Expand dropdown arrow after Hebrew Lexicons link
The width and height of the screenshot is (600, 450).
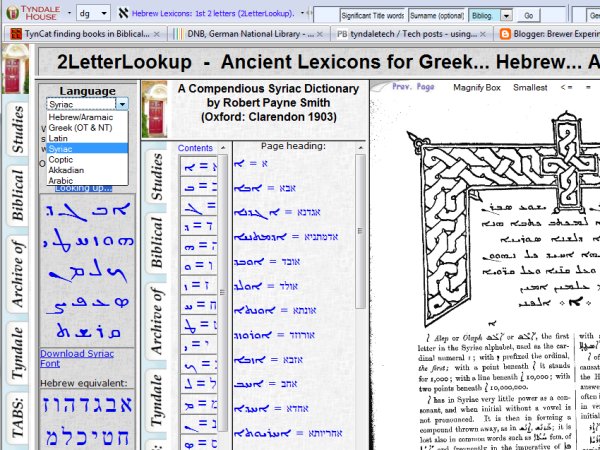[x=302, y=13]
